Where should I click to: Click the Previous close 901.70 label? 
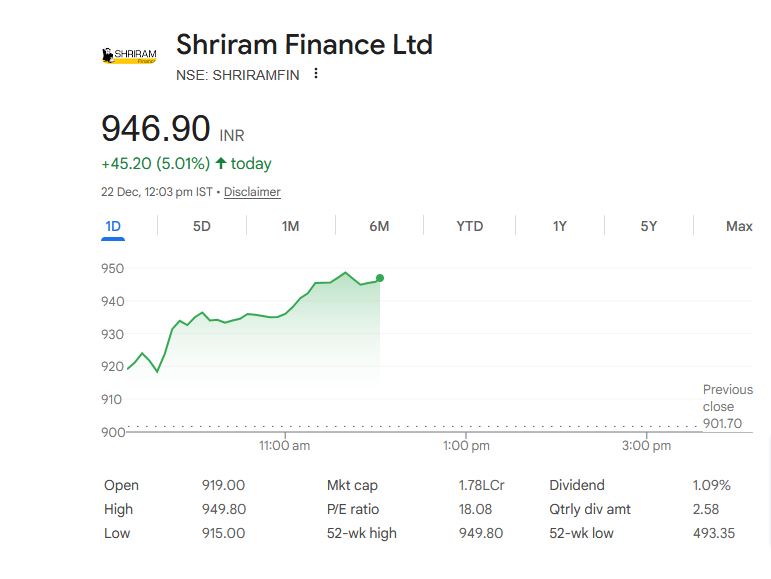pos(727,406)
